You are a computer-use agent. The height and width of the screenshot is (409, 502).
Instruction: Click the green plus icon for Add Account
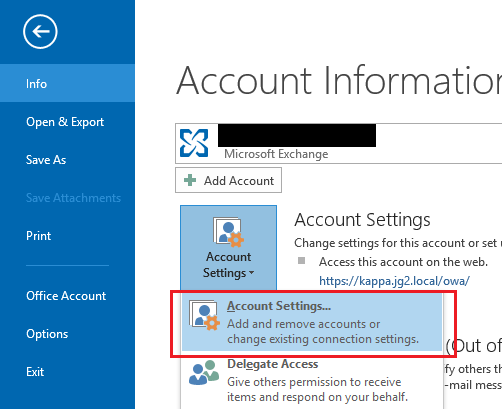[190, 180]
